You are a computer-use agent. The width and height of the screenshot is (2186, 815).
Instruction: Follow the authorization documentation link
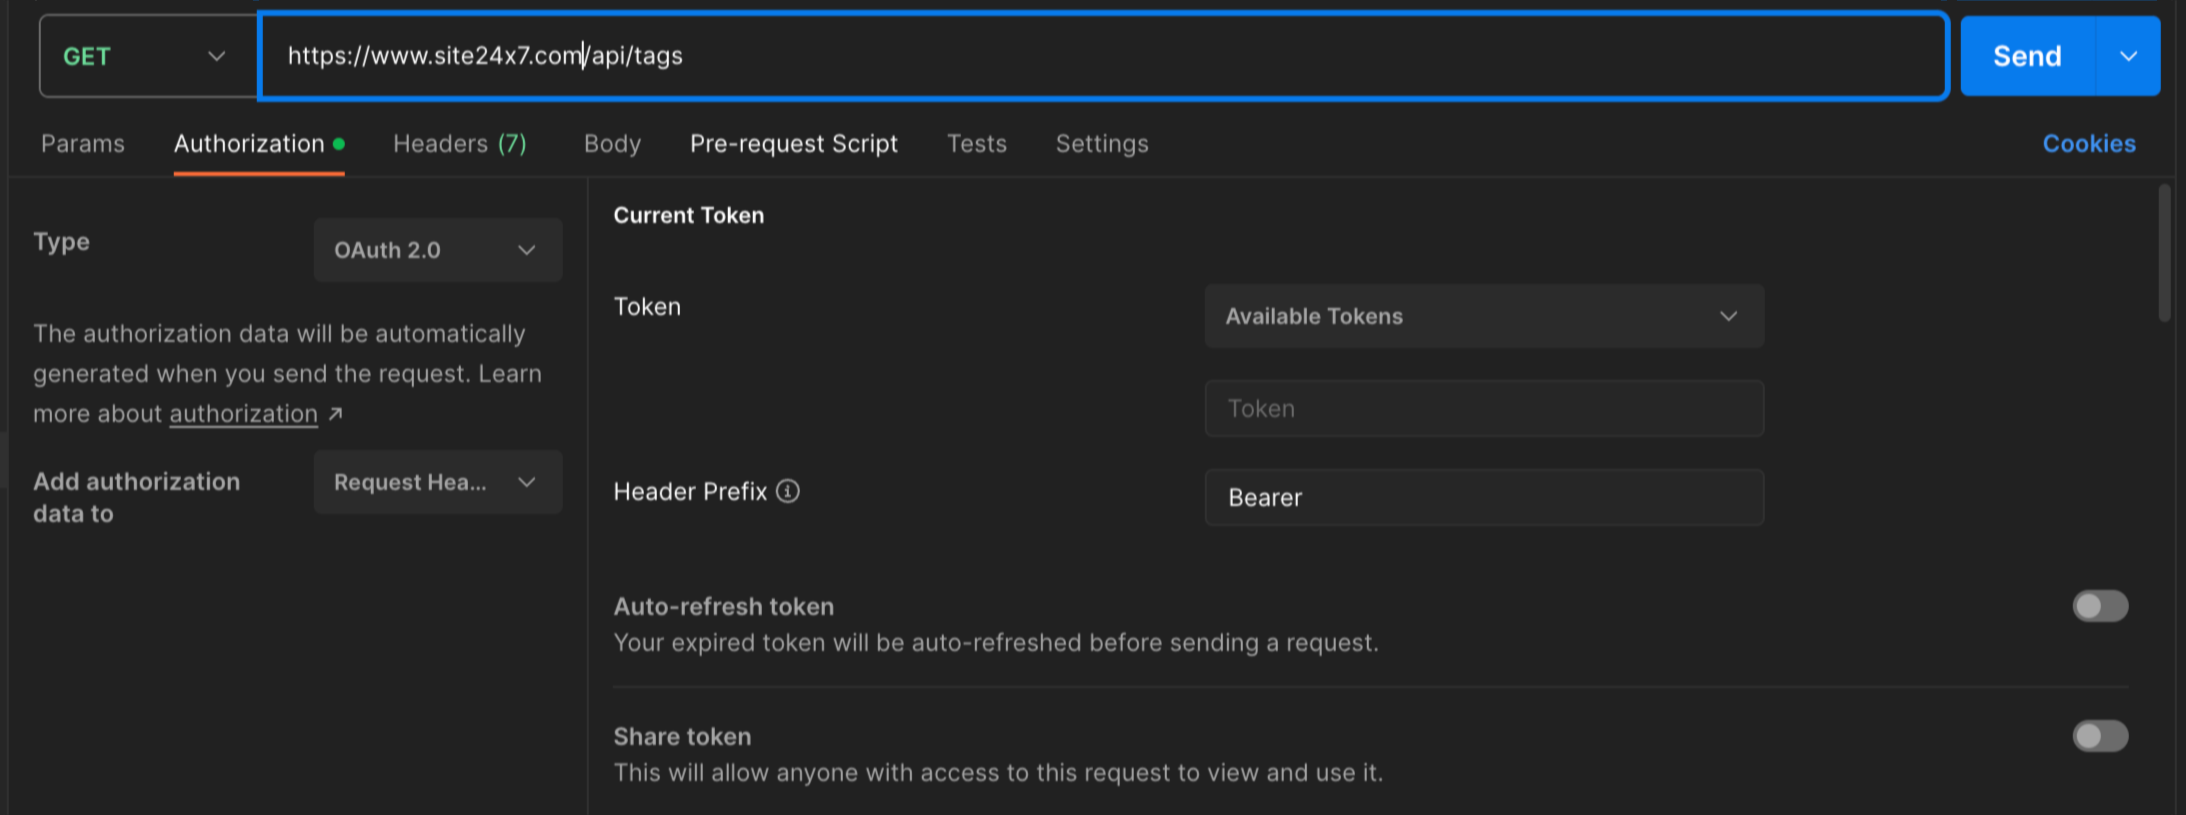tap(243, 414)
